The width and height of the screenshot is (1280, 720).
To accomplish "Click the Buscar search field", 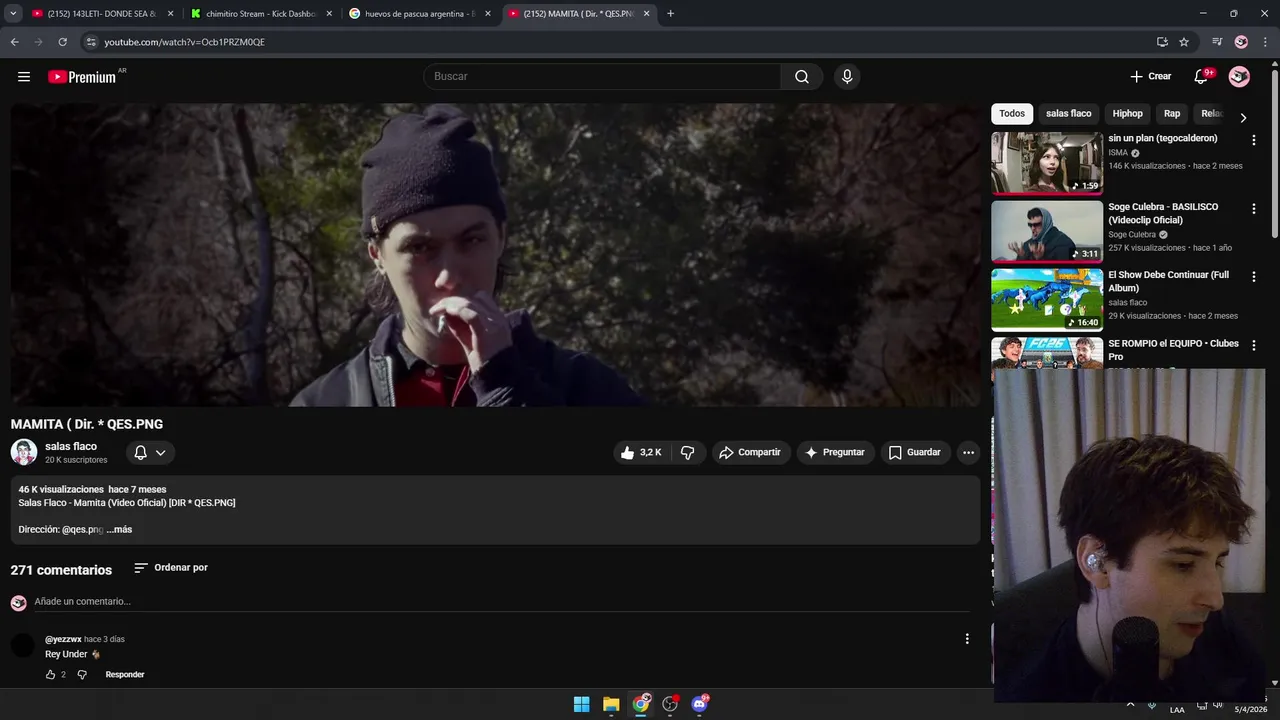I will (x=602, y=77).
